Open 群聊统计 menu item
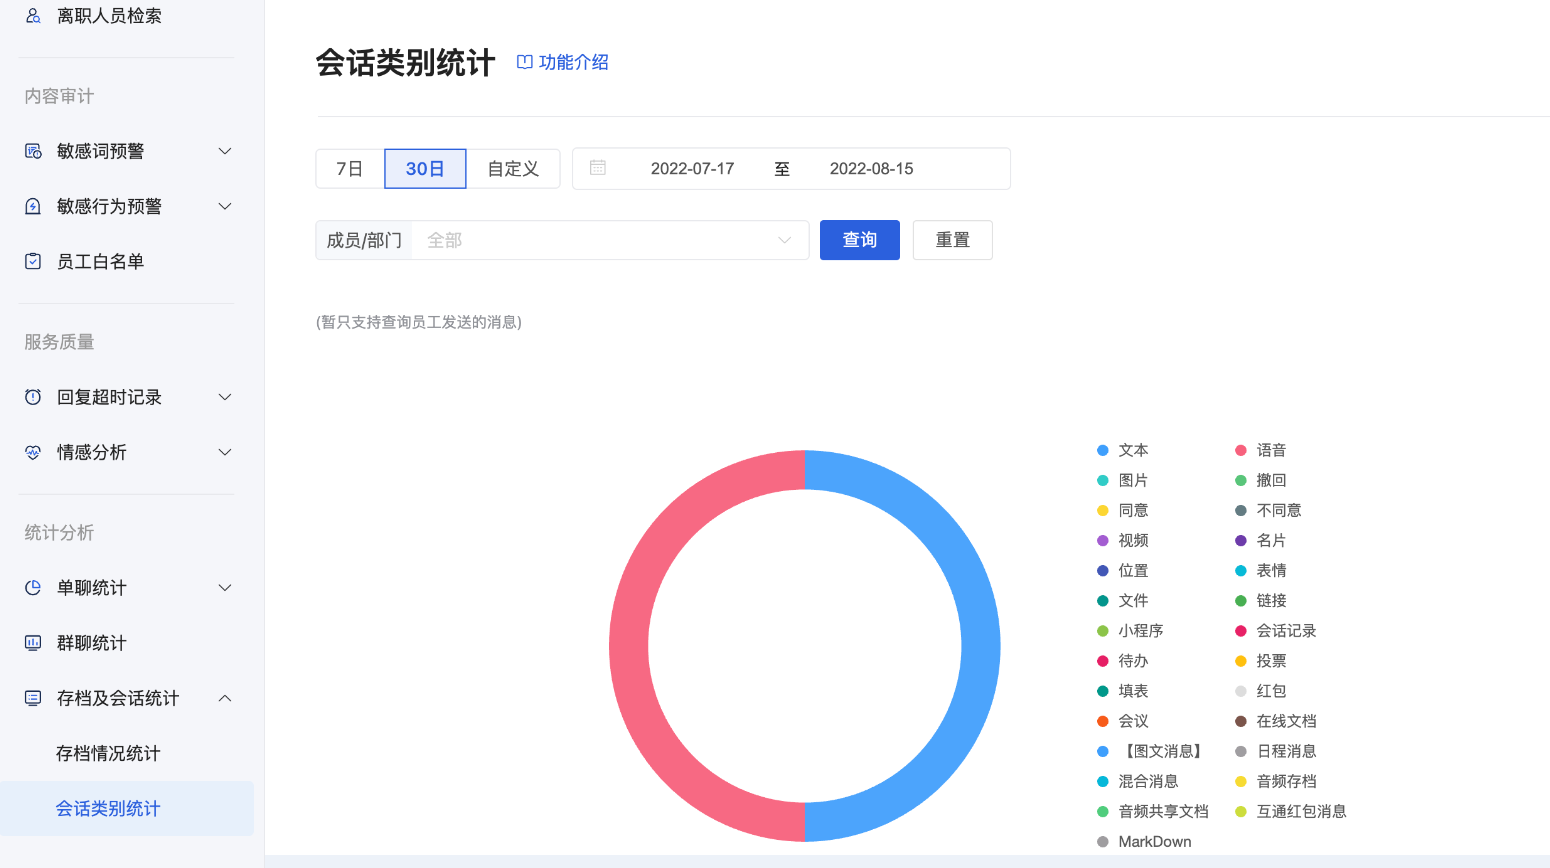The width and height of the screenshot is (1550, 868). click(x=127, y=643)
